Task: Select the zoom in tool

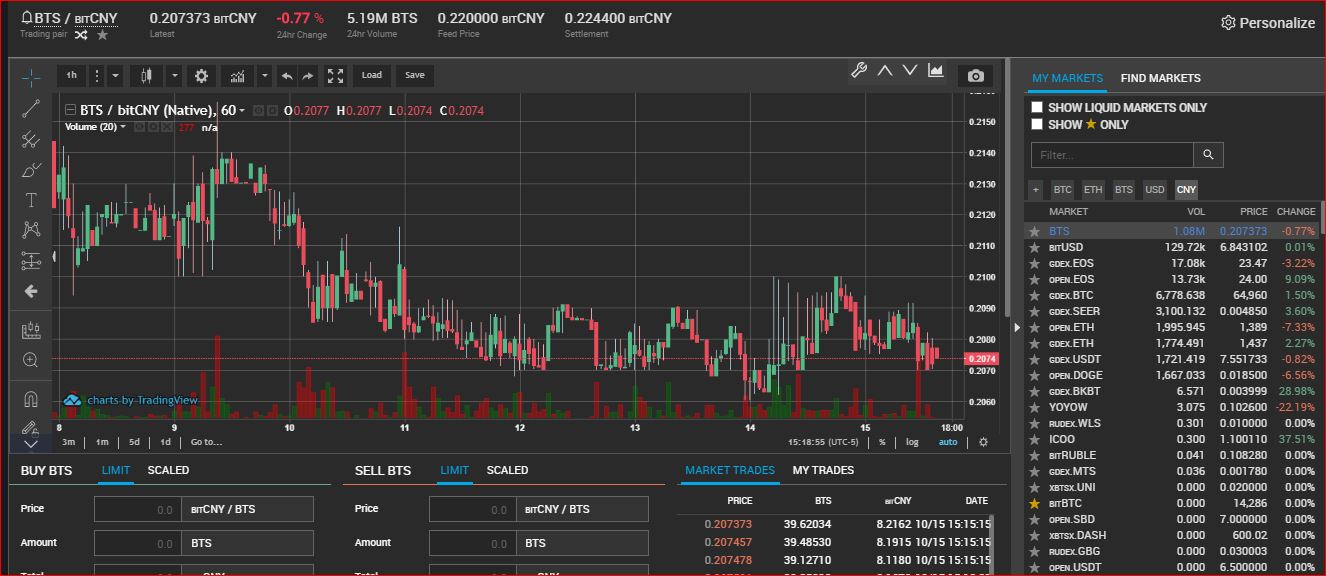Action: (x=31, y=360)
